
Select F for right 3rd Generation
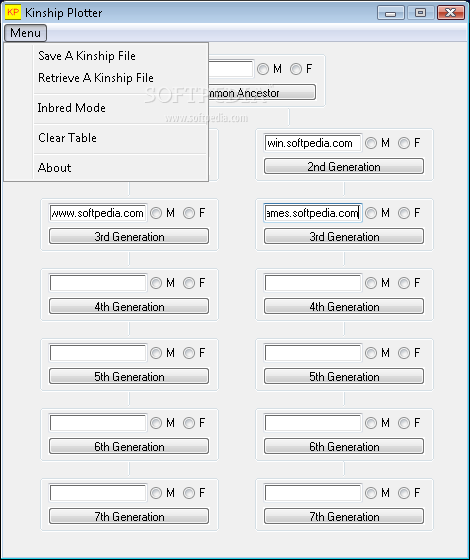404,213
